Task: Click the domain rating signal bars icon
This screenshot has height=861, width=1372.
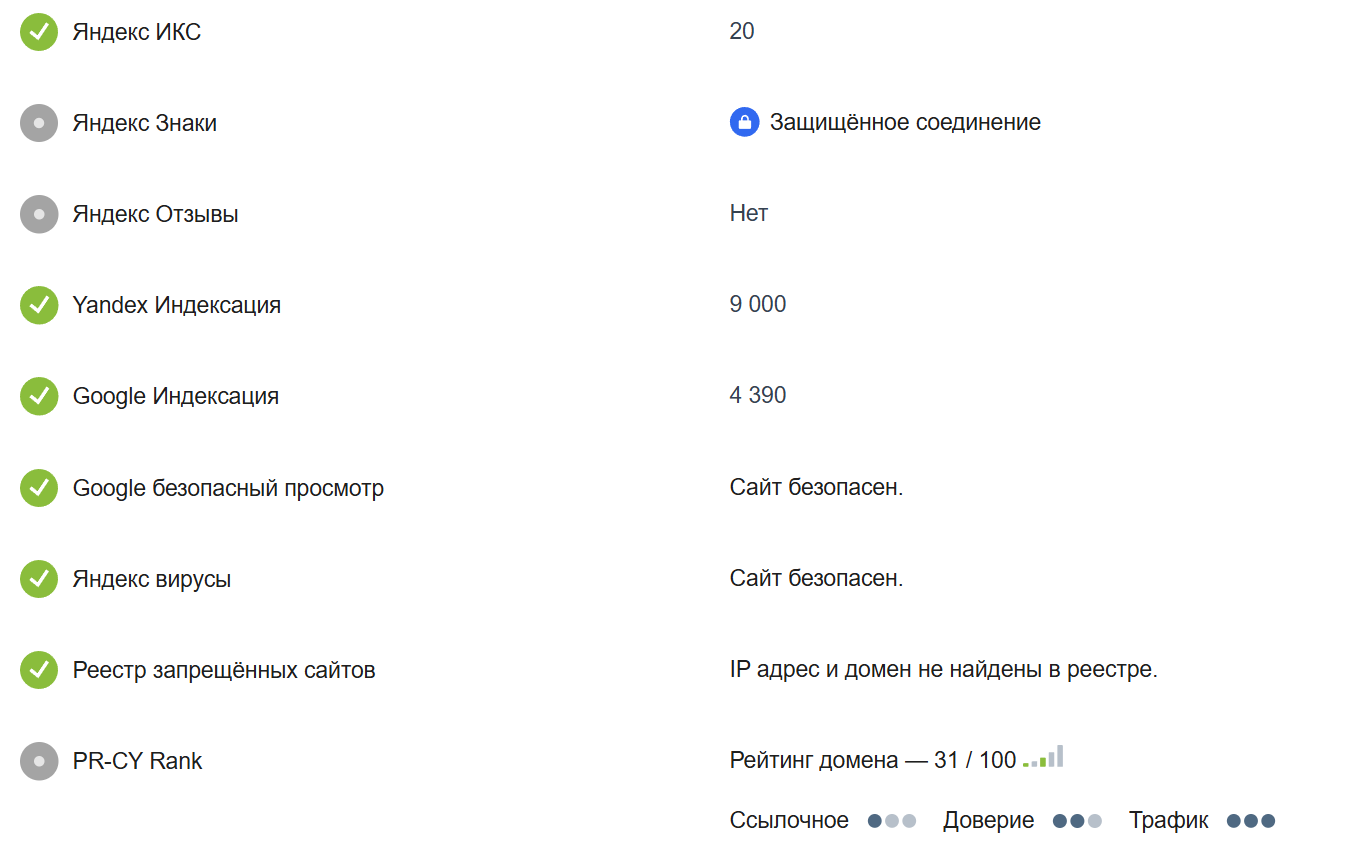Action: [1043, 757]
